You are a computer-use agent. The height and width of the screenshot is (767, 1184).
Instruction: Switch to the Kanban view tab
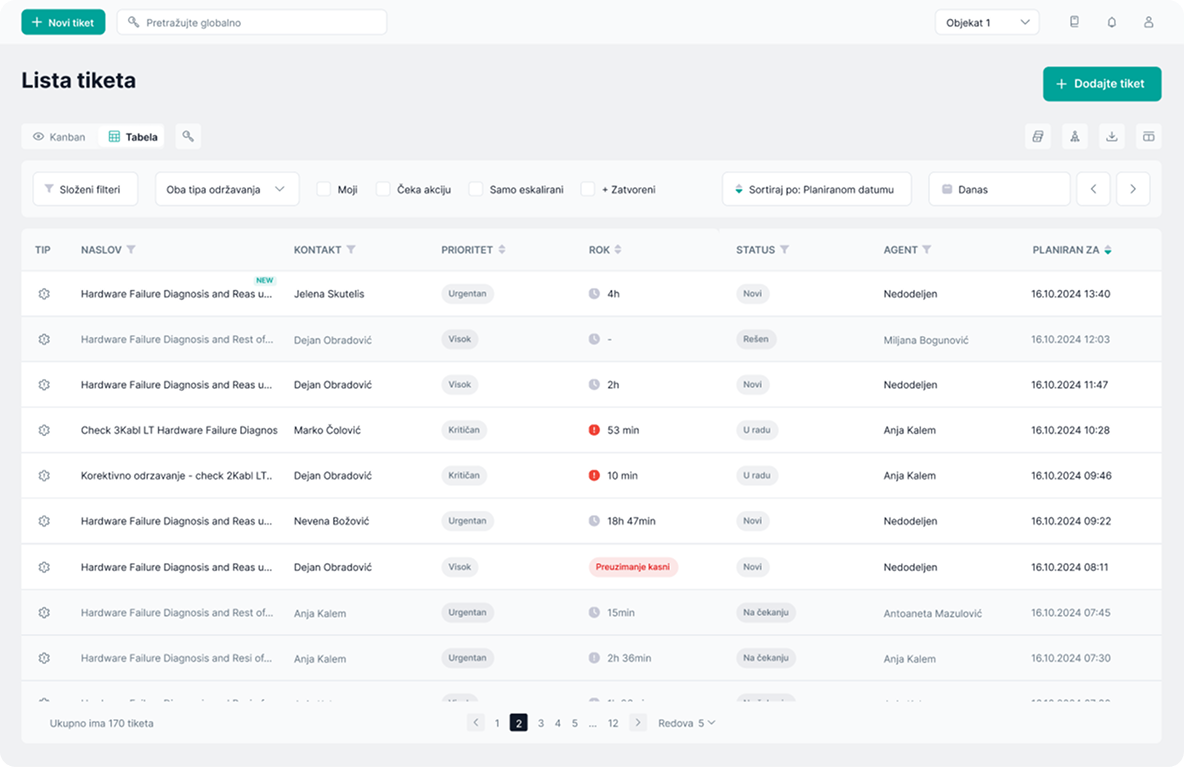pos(60,137)
